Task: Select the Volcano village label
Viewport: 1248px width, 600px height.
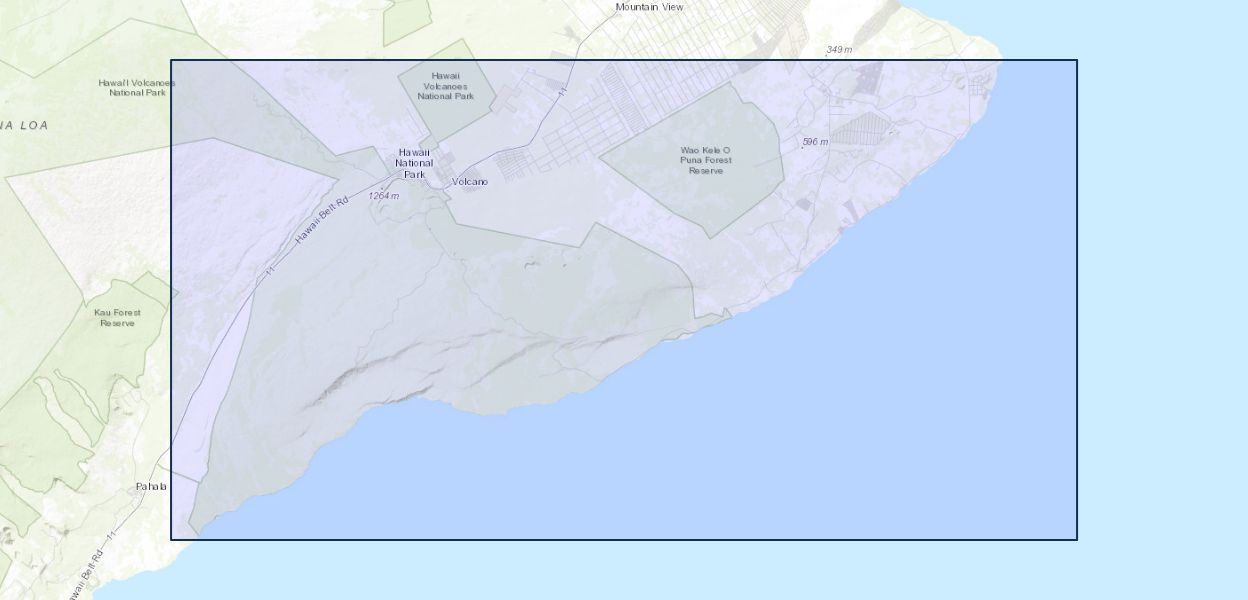Action: (x=469, y=182)
